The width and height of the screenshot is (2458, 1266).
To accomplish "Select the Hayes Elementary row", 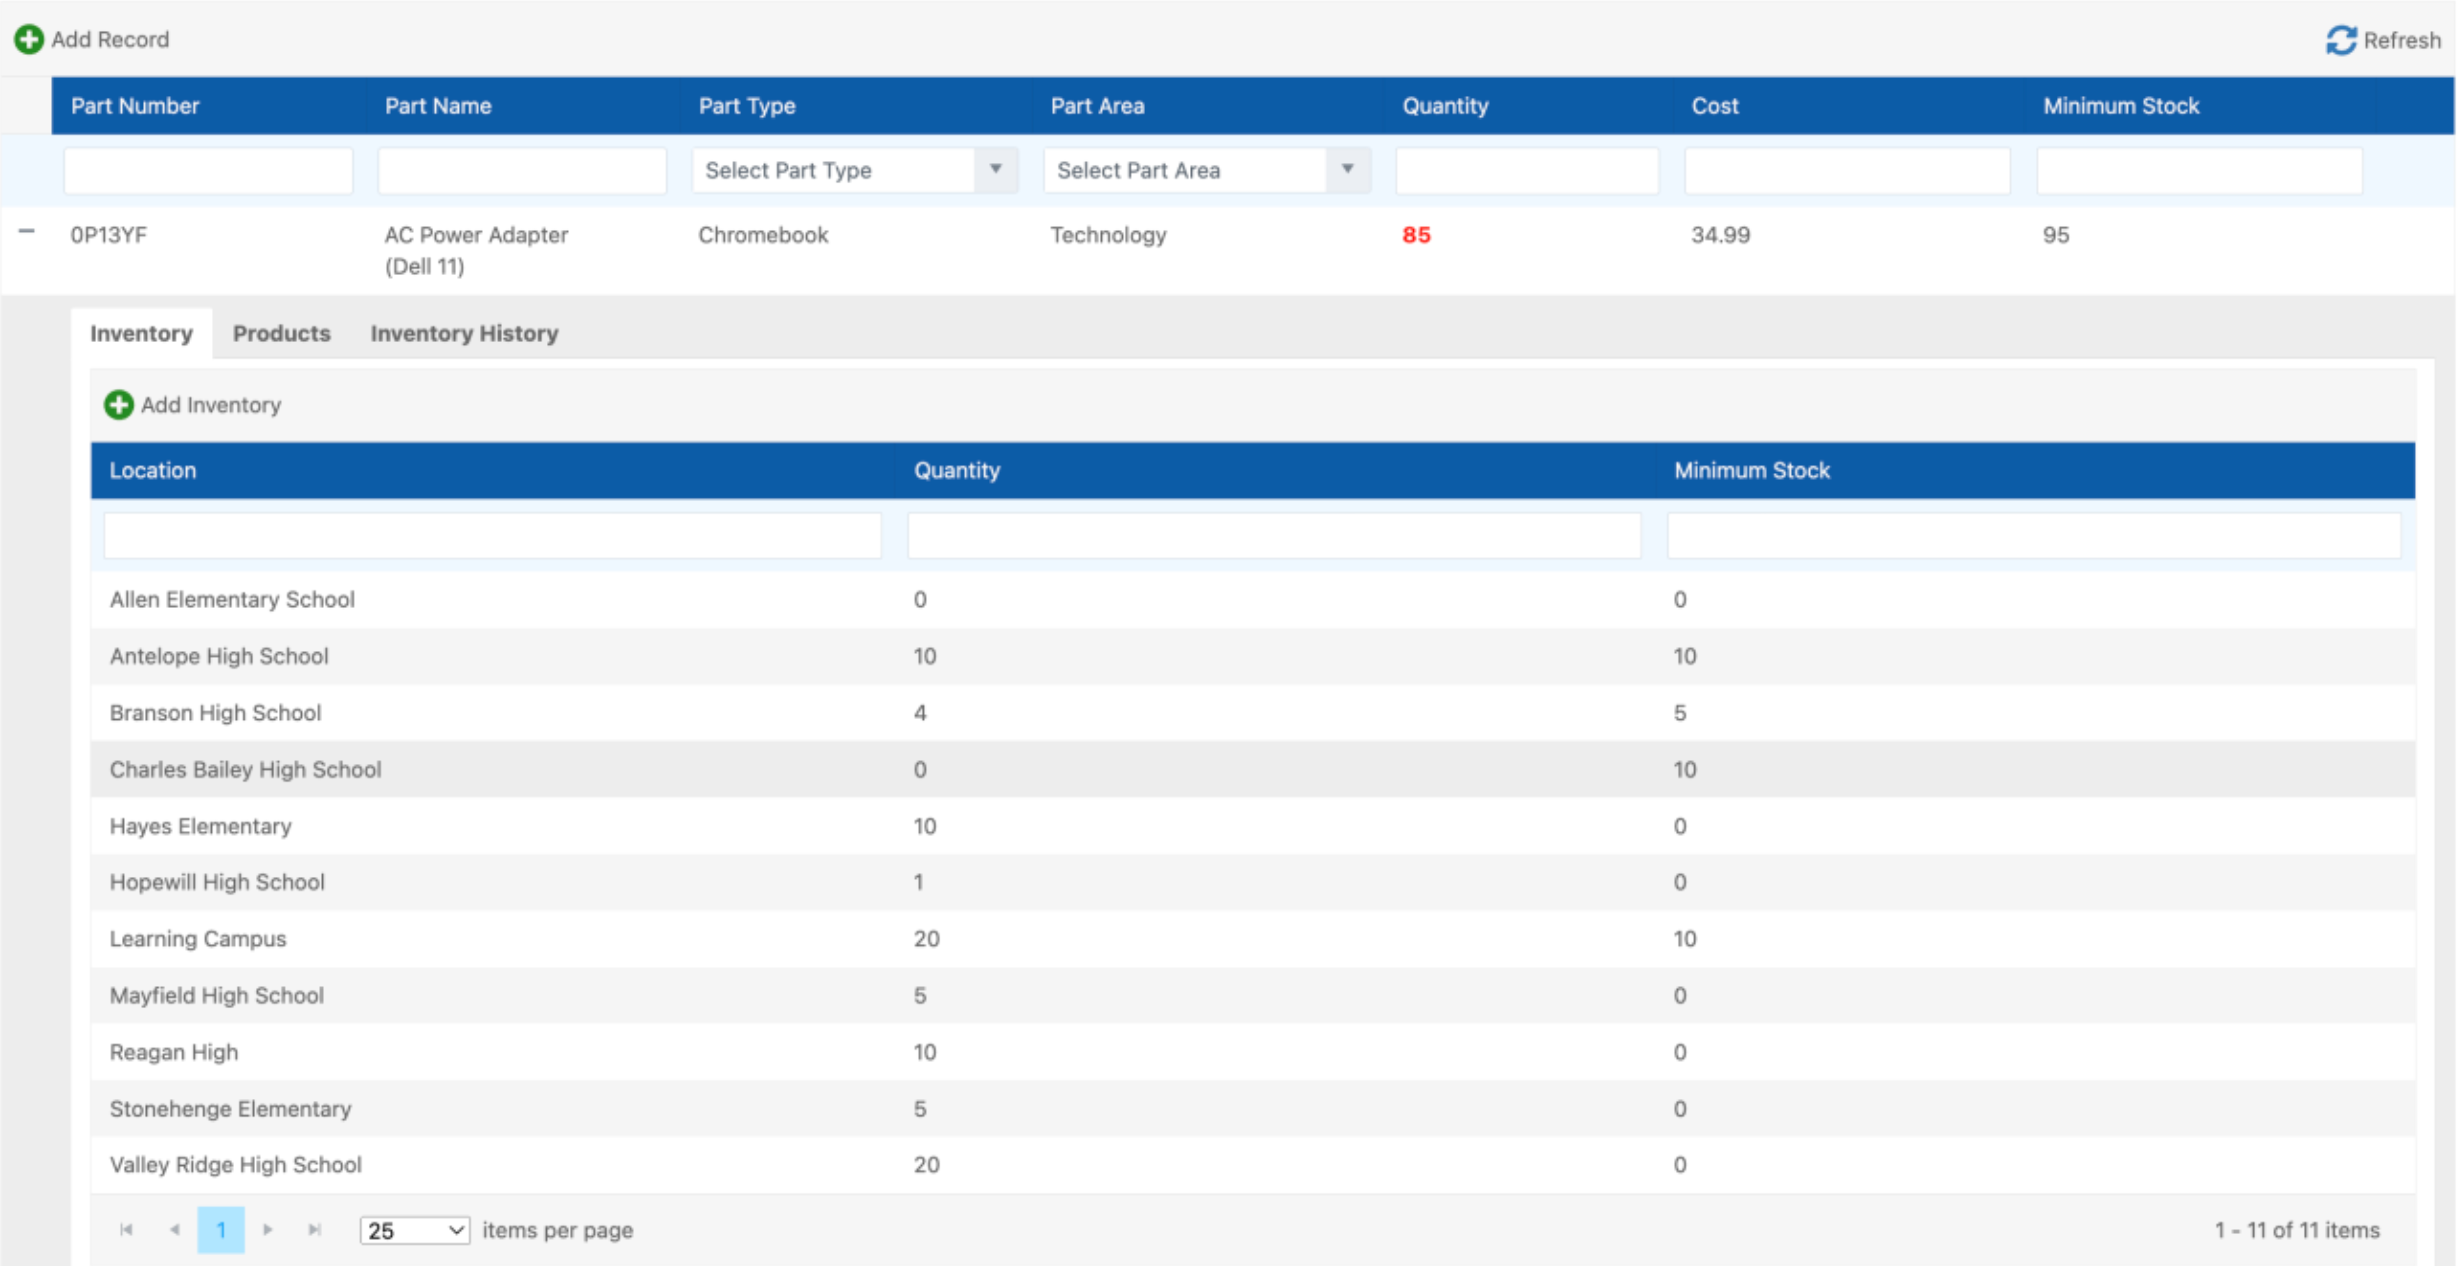I will pyautogui.click(x=1253, y=826).
